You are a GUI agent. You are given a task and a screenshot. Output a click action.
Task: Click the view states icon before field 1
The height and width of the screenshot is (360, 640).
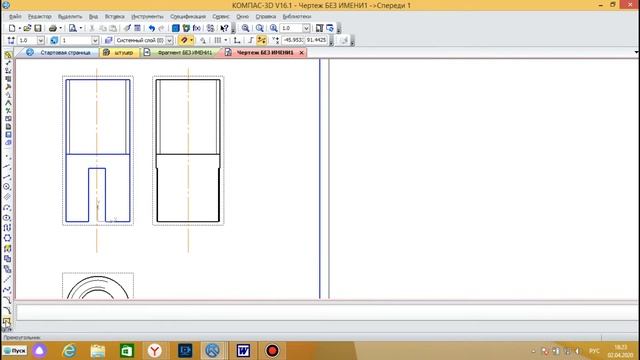pyautogui.click(x=54, y=40)
